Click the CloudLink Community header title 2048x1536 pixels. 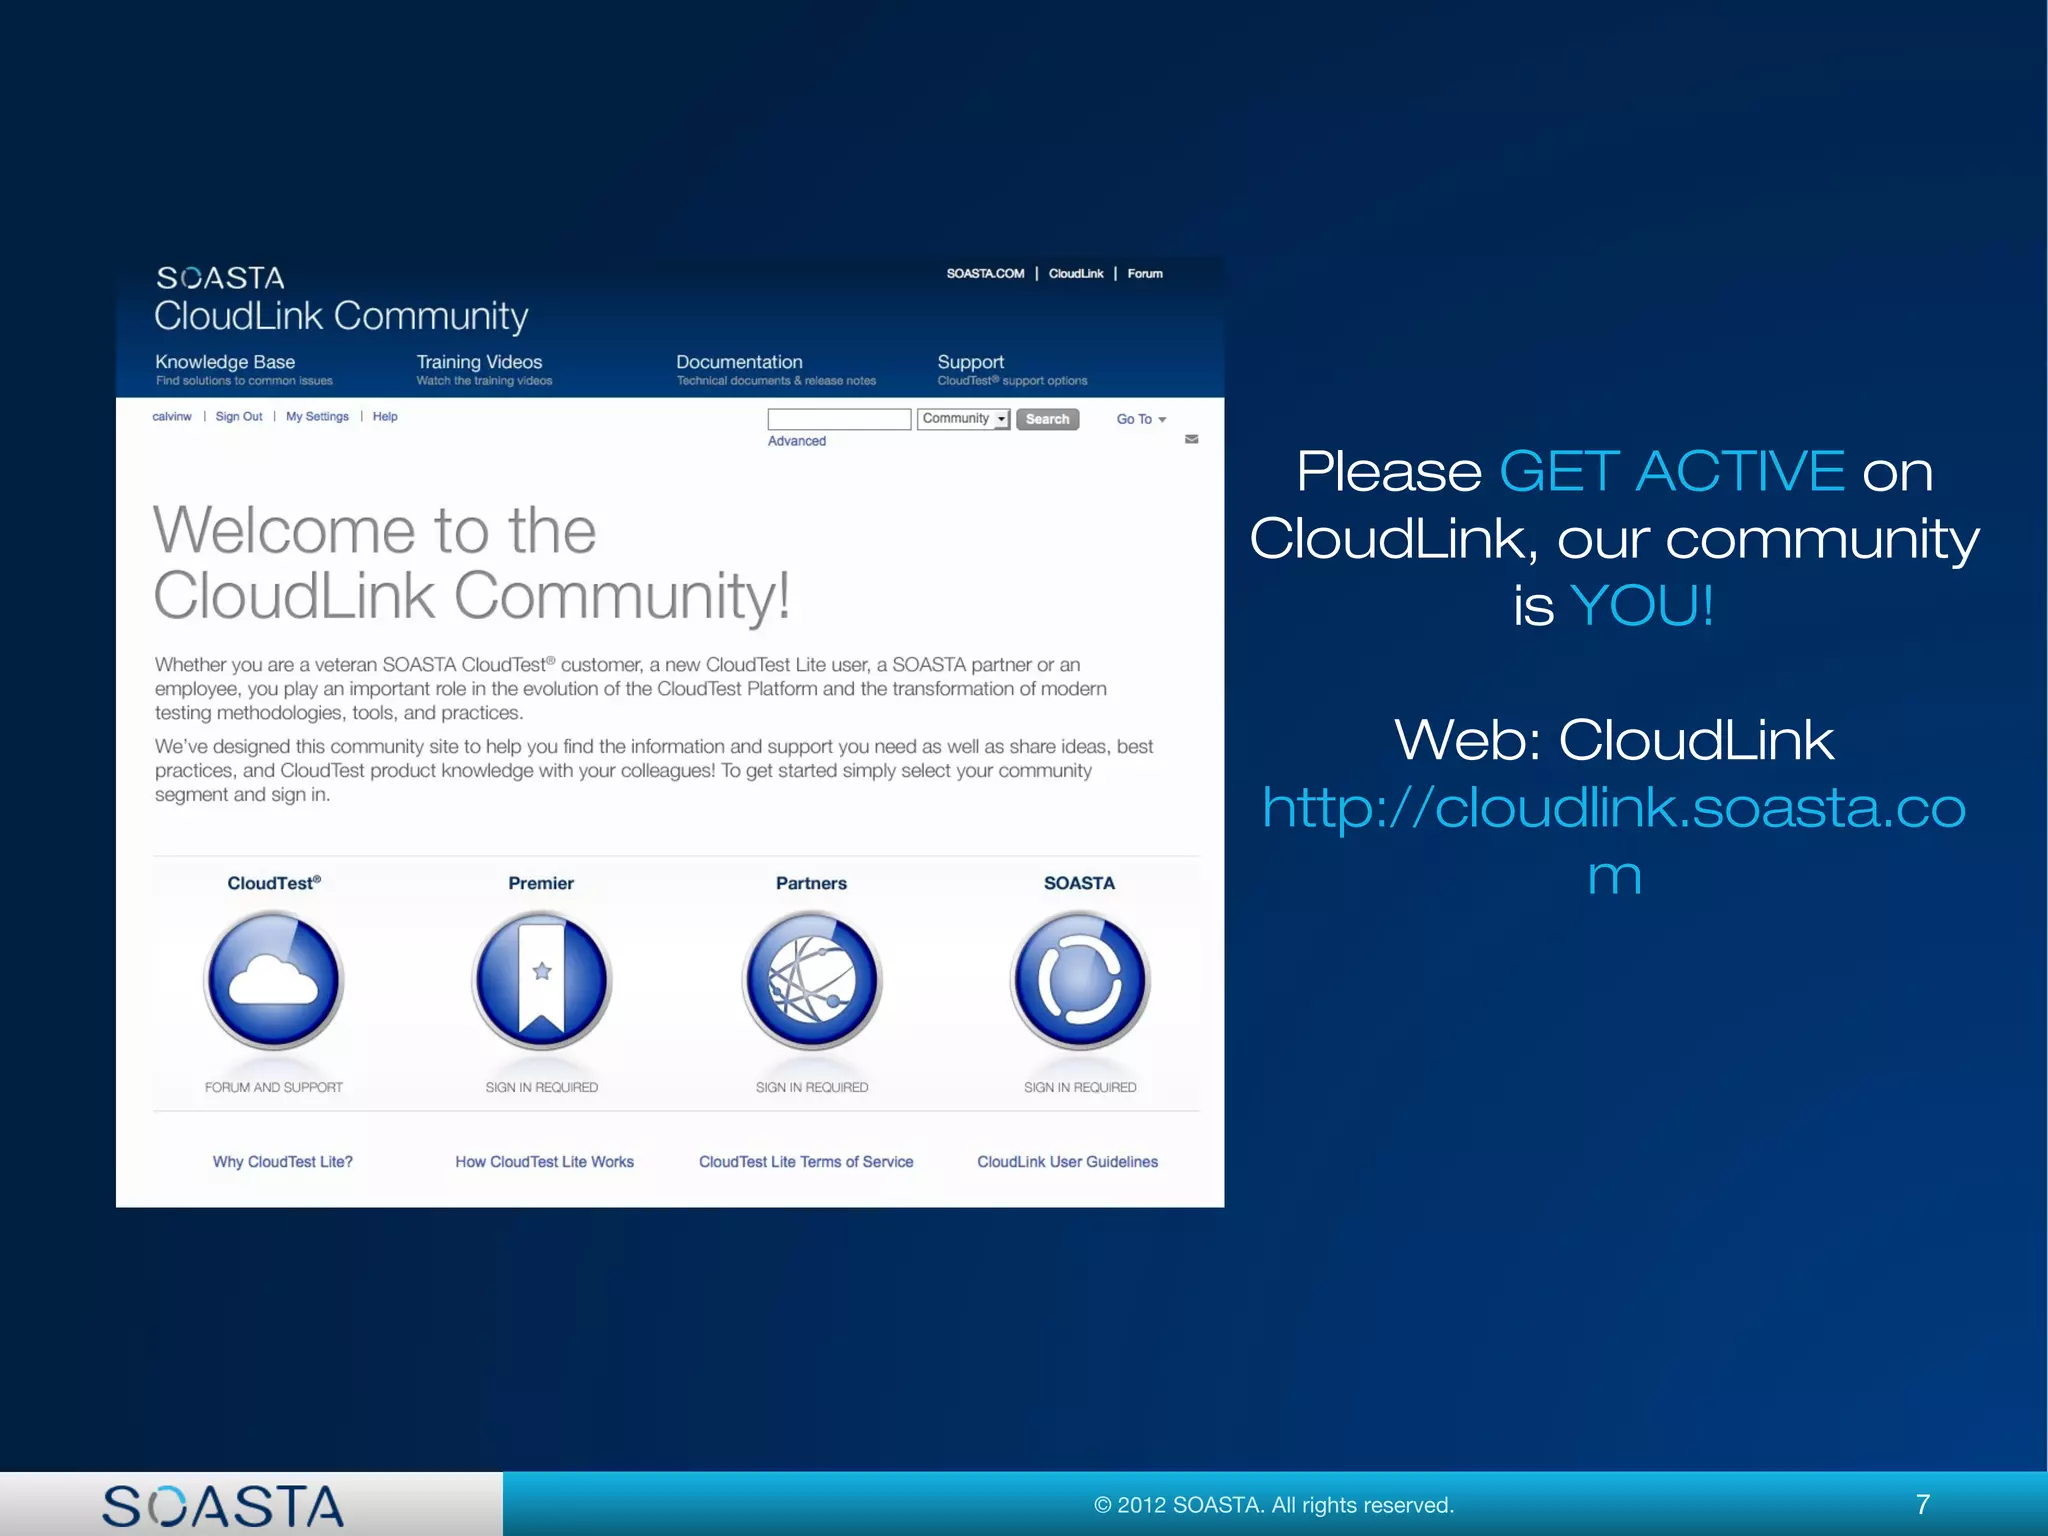coord(341,316)
